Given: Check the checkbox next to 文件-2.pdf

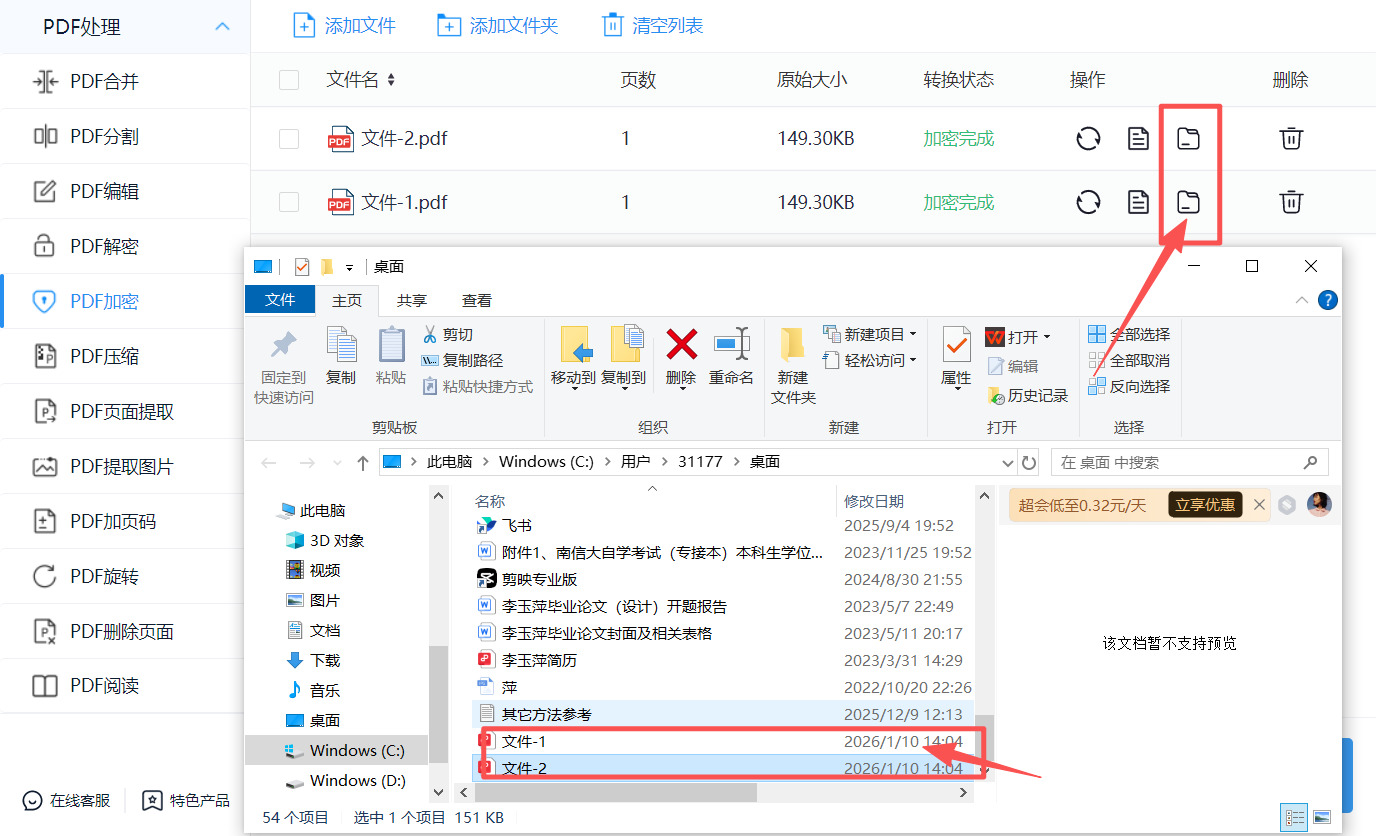Looking at the screenshot, I should [289, 138].
